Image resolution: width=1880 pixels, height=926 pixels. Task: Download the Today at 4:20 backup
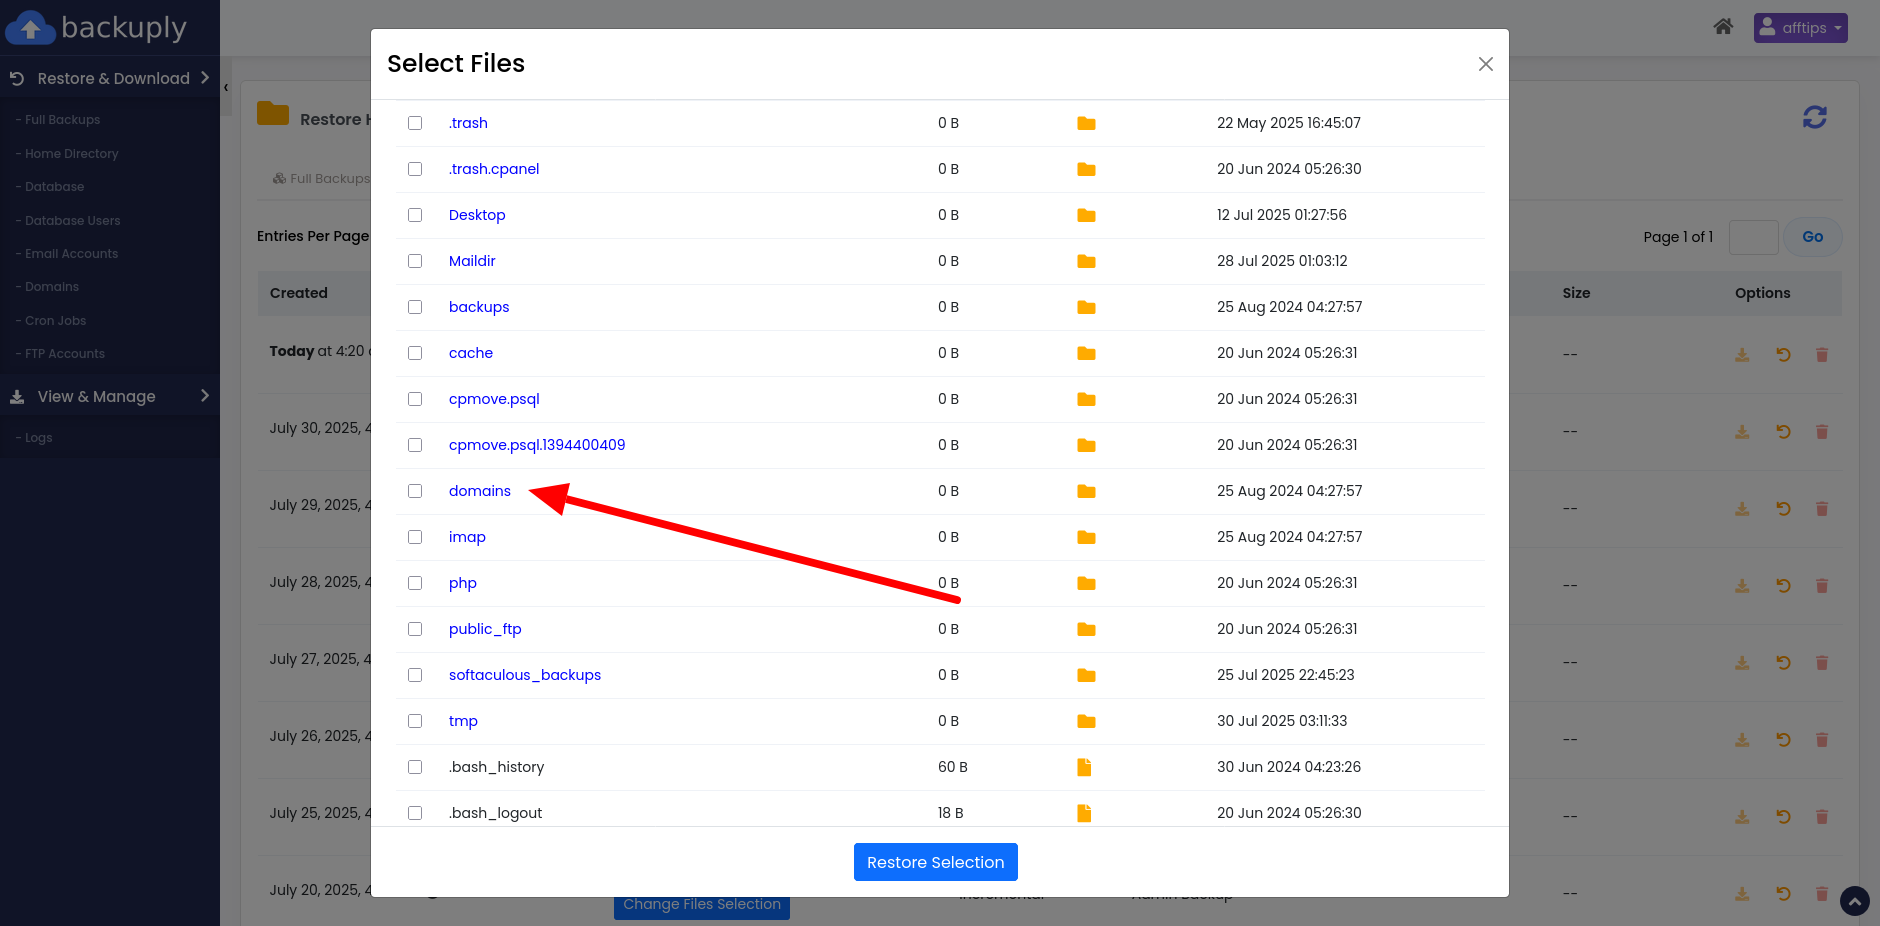point(1742,355)
